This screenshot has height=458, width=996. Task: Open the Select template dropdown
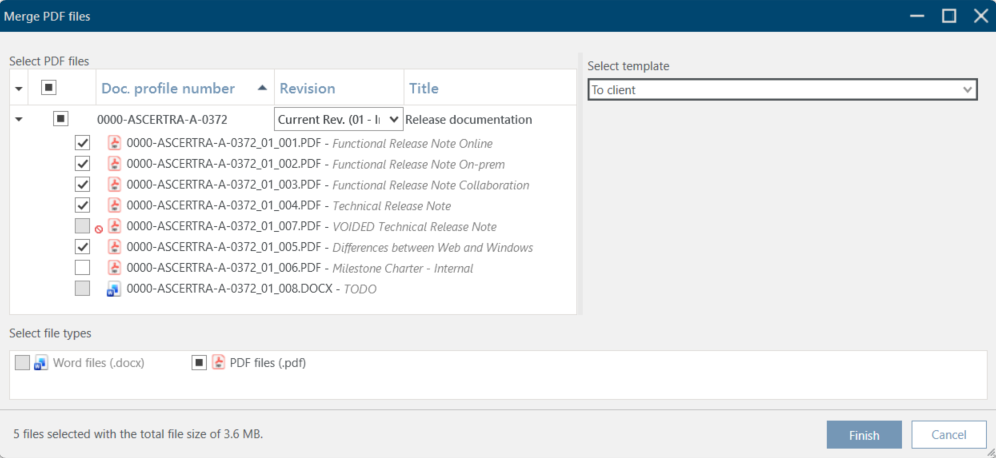pos(781,90)
